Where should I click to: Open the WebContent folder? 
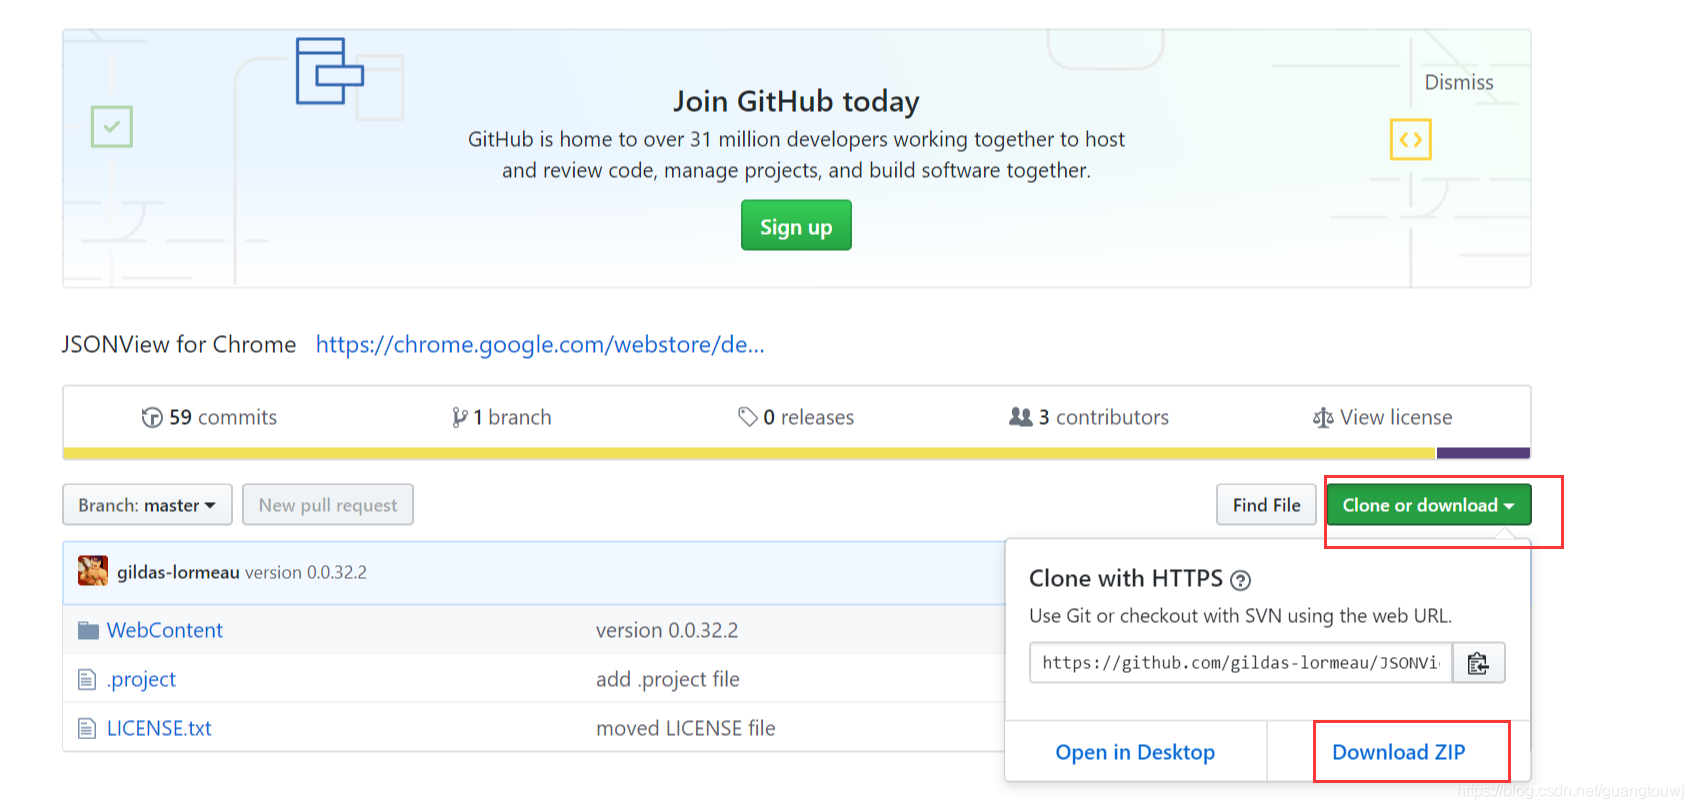165,631
